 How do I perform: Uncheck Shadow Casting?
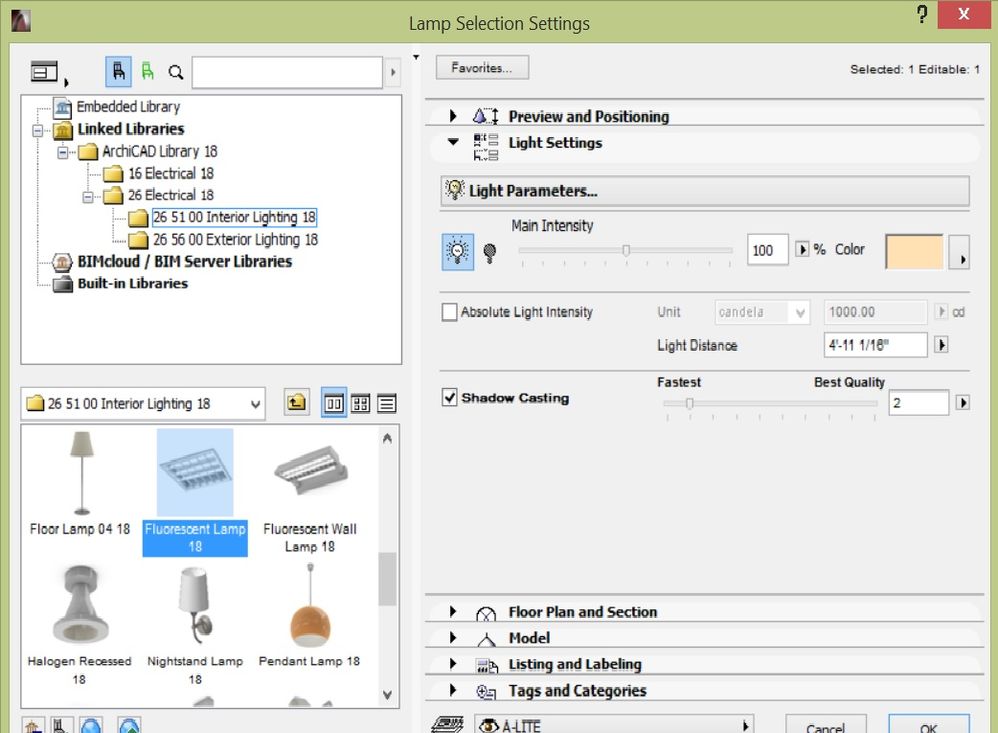click(449, 398)
